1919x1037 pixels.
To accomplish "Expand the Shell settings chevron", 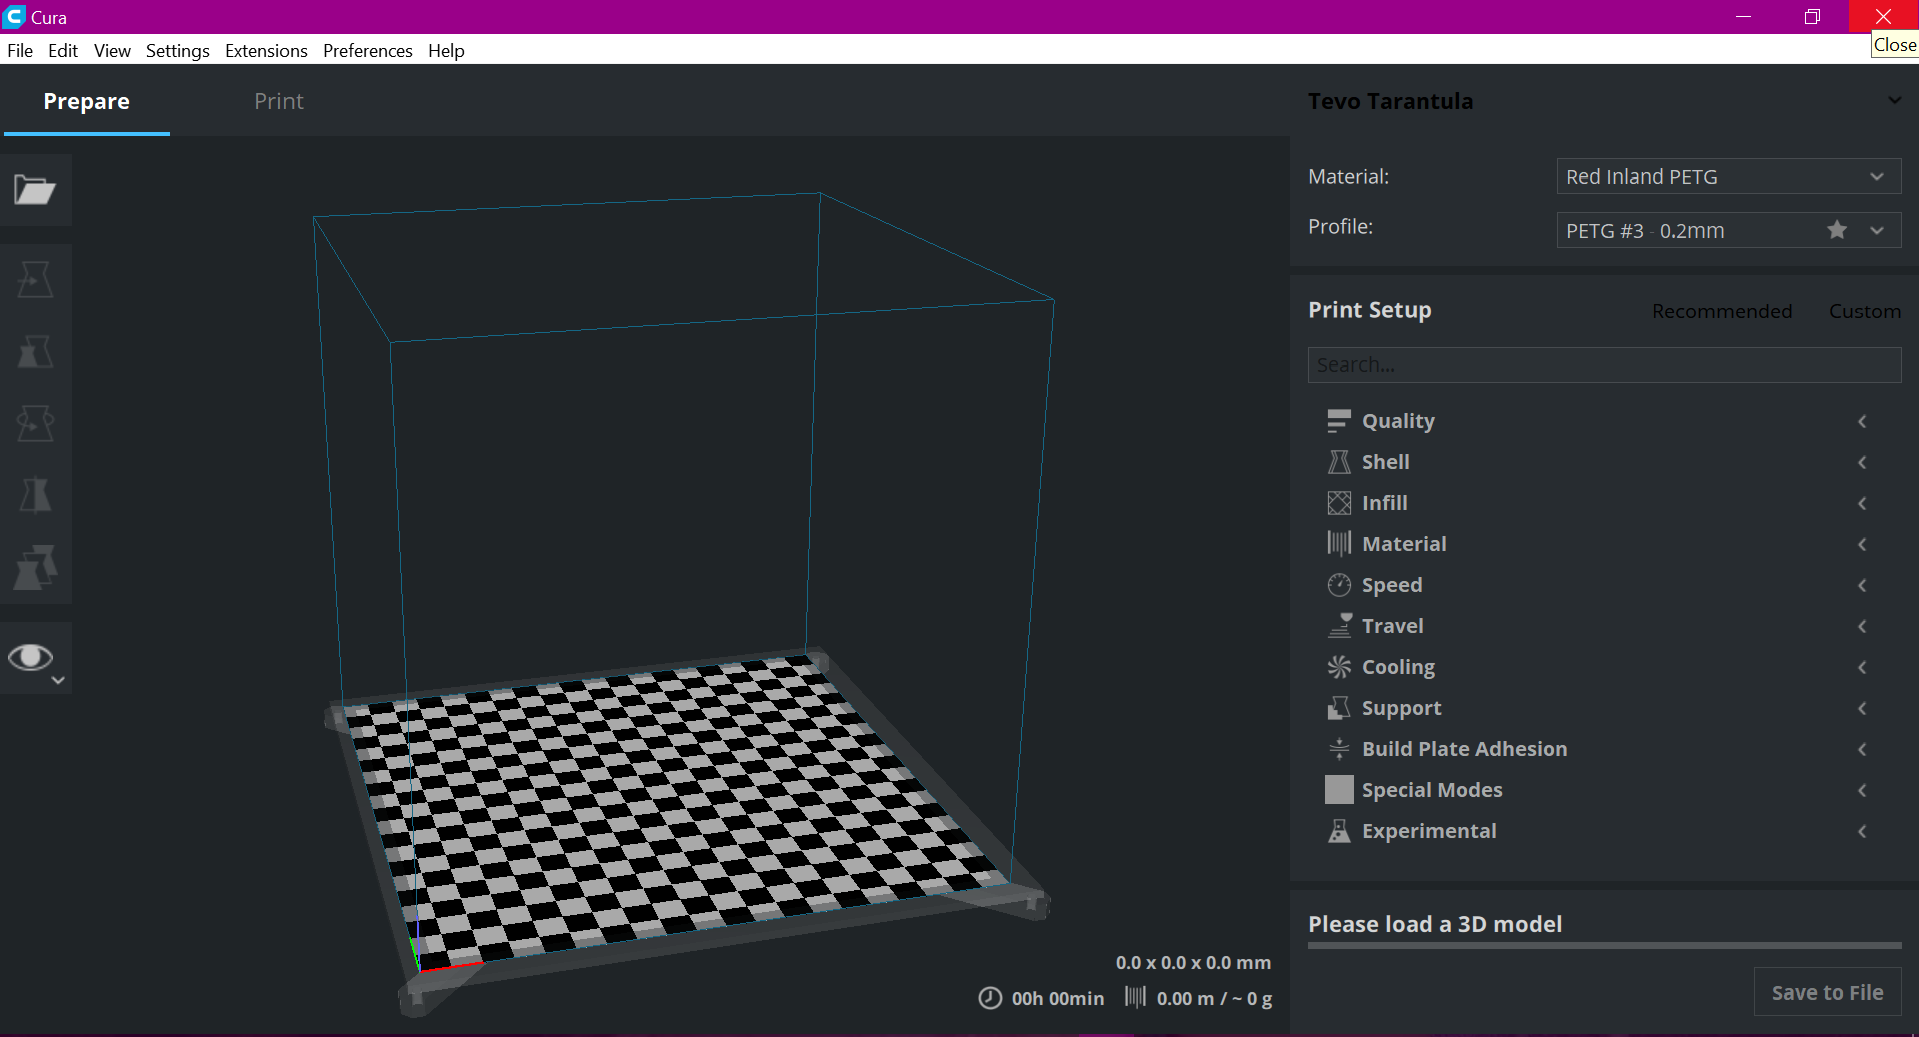I will click(x=1862, y=462).
